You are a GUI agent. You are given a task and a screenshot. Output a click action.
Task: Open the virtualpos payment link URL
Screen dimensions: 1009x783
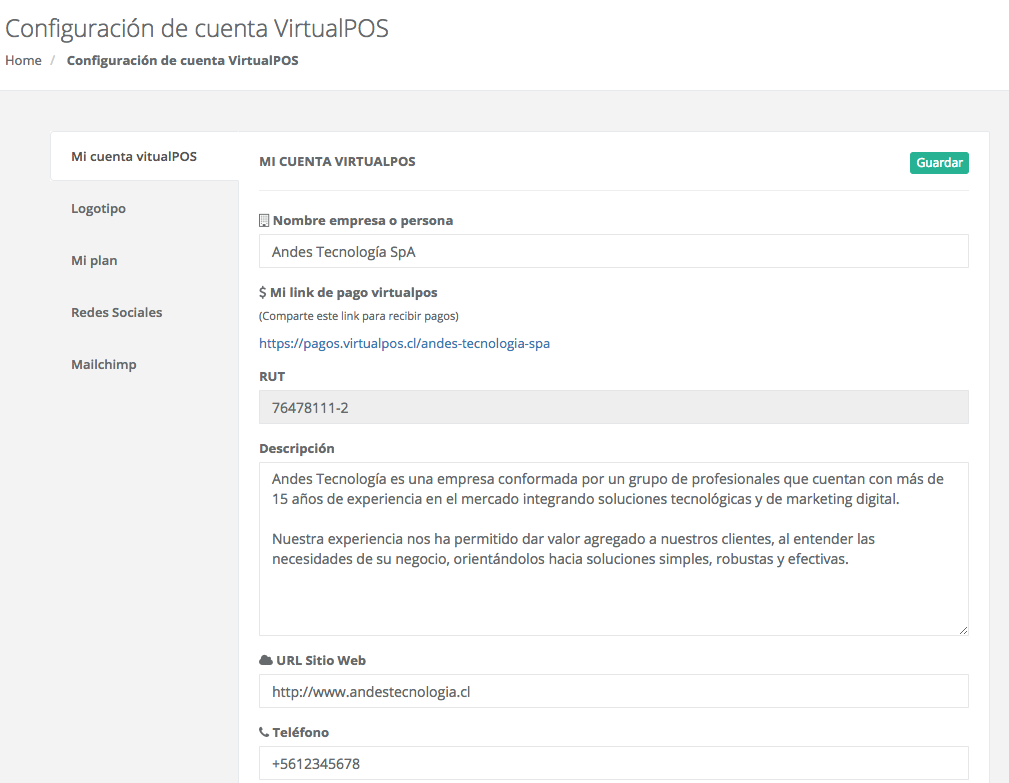(x=404, y=344)
